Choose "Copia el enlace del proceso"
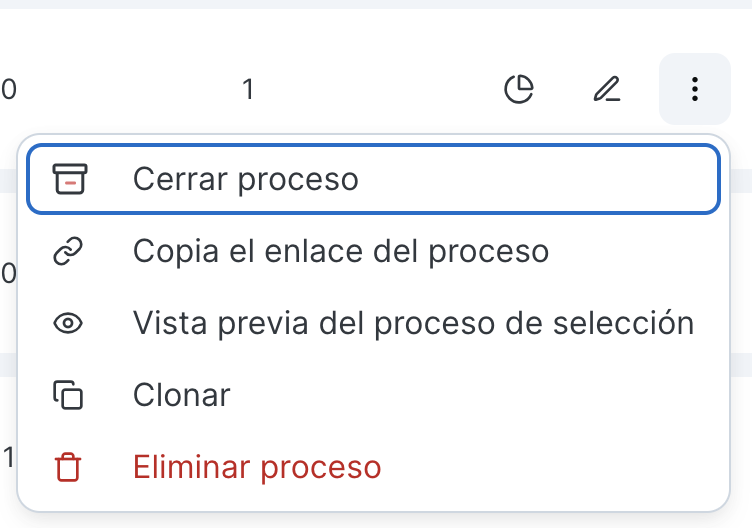This screenshot has height=528, width=752. (x=340, y=251)
